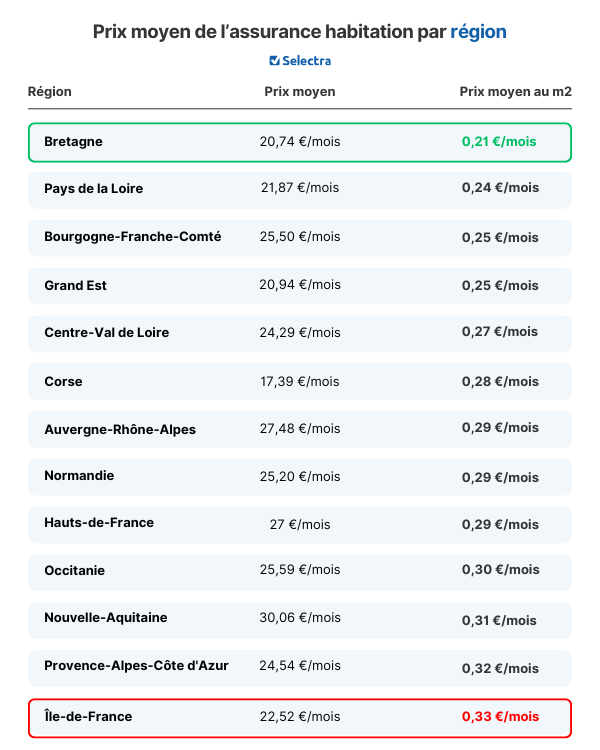
Task: Click Grand Est region name
Action: point(76,286)
